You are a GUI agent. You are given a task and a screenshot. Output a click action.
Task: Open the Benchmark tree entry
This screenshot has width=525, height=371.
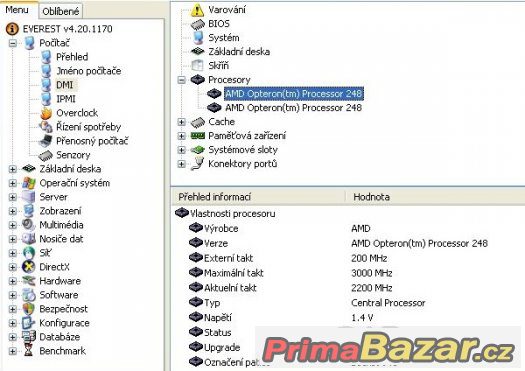point(63,351)
